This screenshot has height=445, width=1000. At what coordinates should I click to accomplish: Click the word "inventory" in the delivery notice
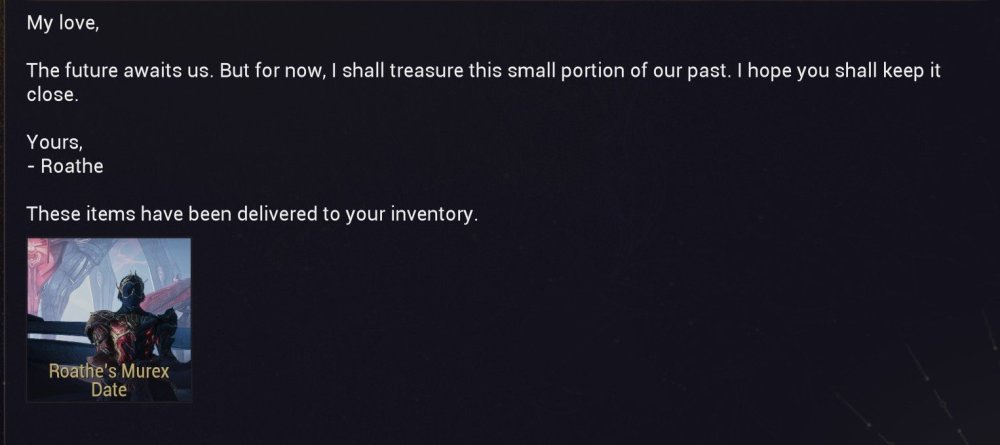431,214
